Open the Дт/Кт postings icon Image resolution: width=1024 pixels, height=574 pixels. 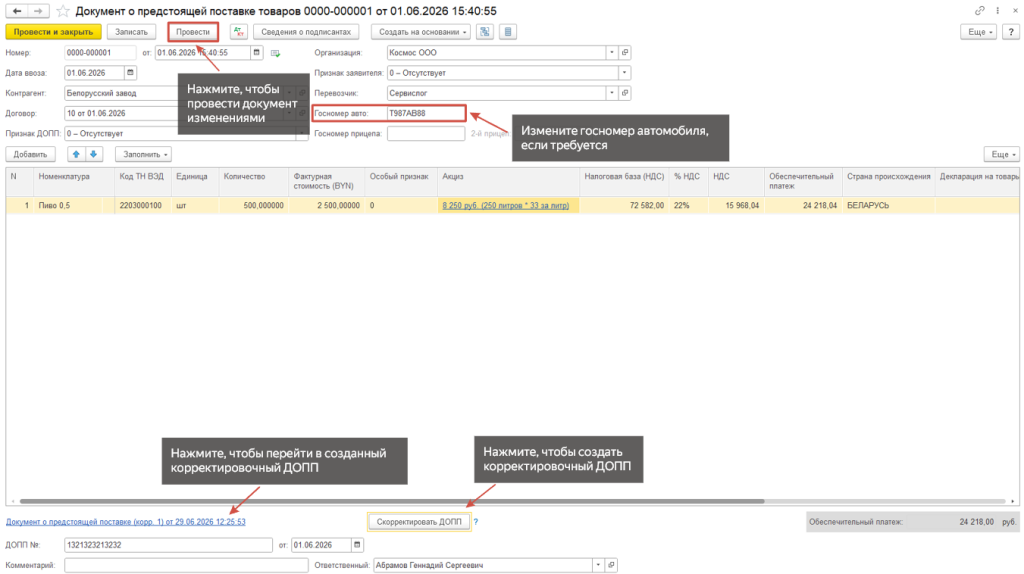239,31
